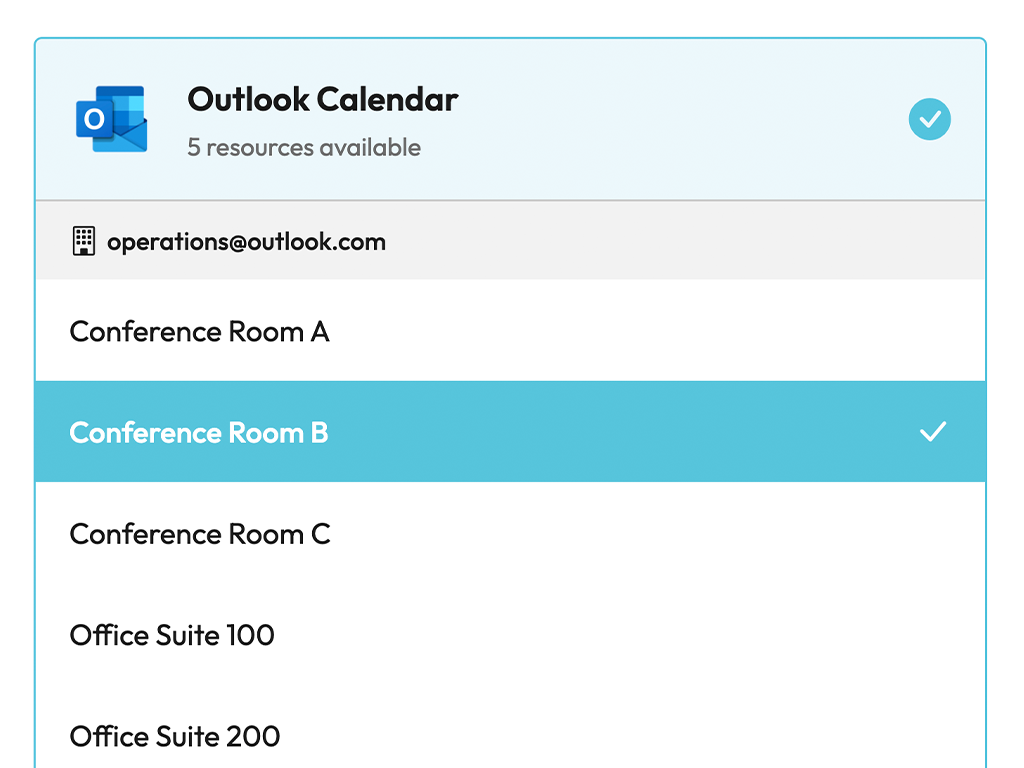Click empty teal area of highlighted row
Viewport: 1024px width, 768px height.
[620, 432]
